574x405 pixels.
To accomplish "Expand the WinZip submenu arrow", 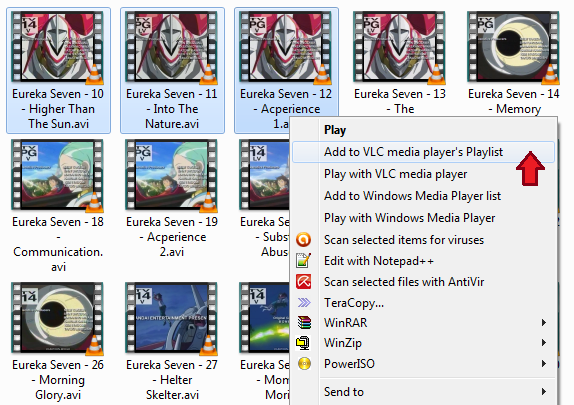I will [x=544, y=343].
